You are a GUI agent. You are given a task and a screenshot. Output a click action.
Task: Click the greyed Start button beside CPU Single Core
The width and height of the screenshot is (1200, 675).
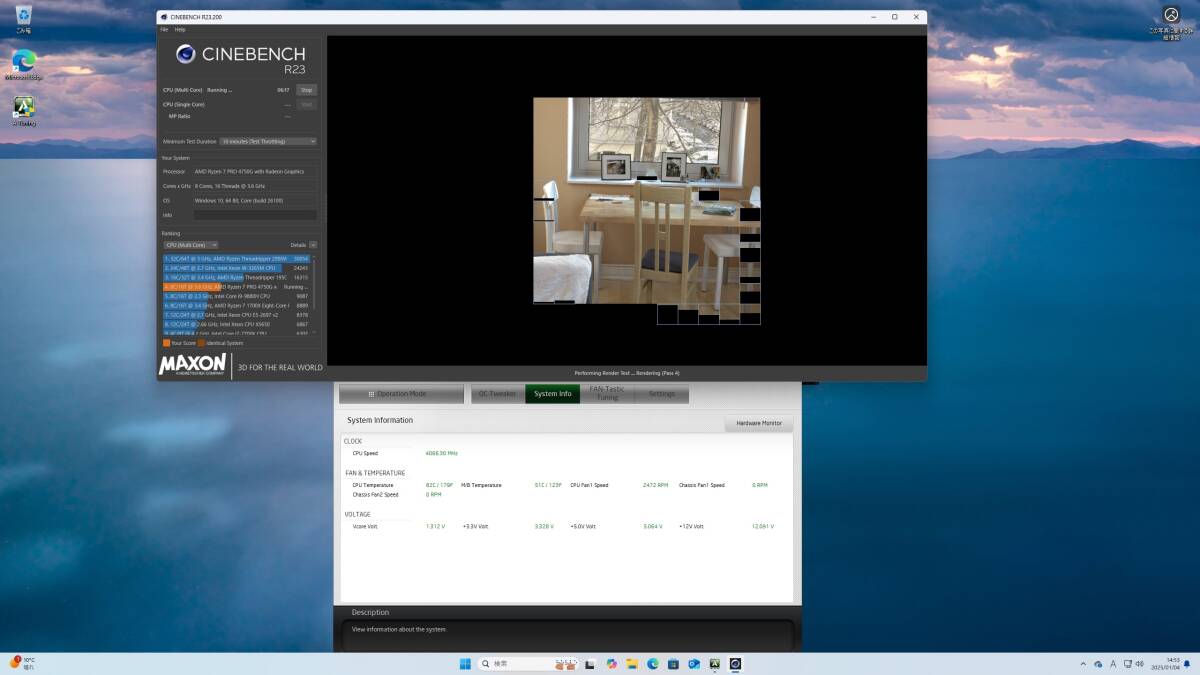click(x=307, y=104)
